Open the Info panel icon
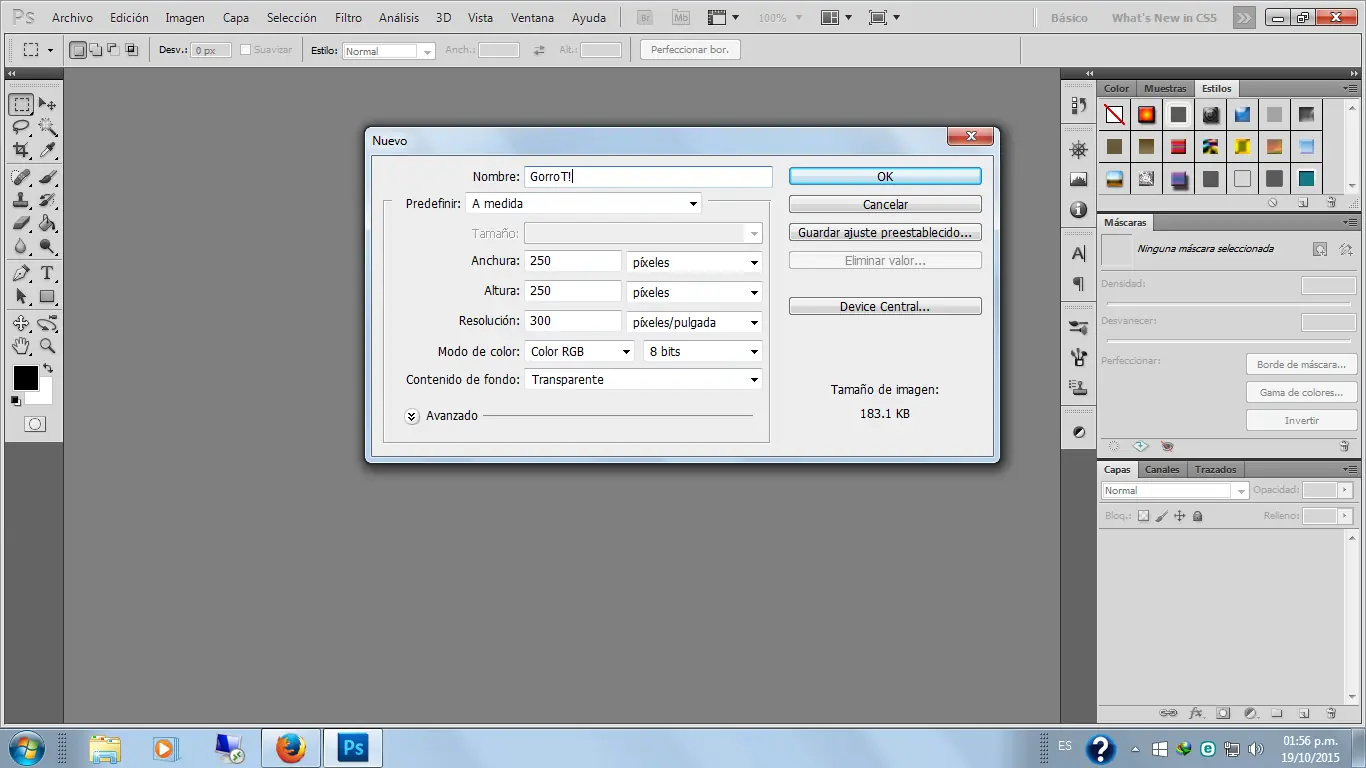Screen dimensions: 1366x768 click(x=1078, y=210)
